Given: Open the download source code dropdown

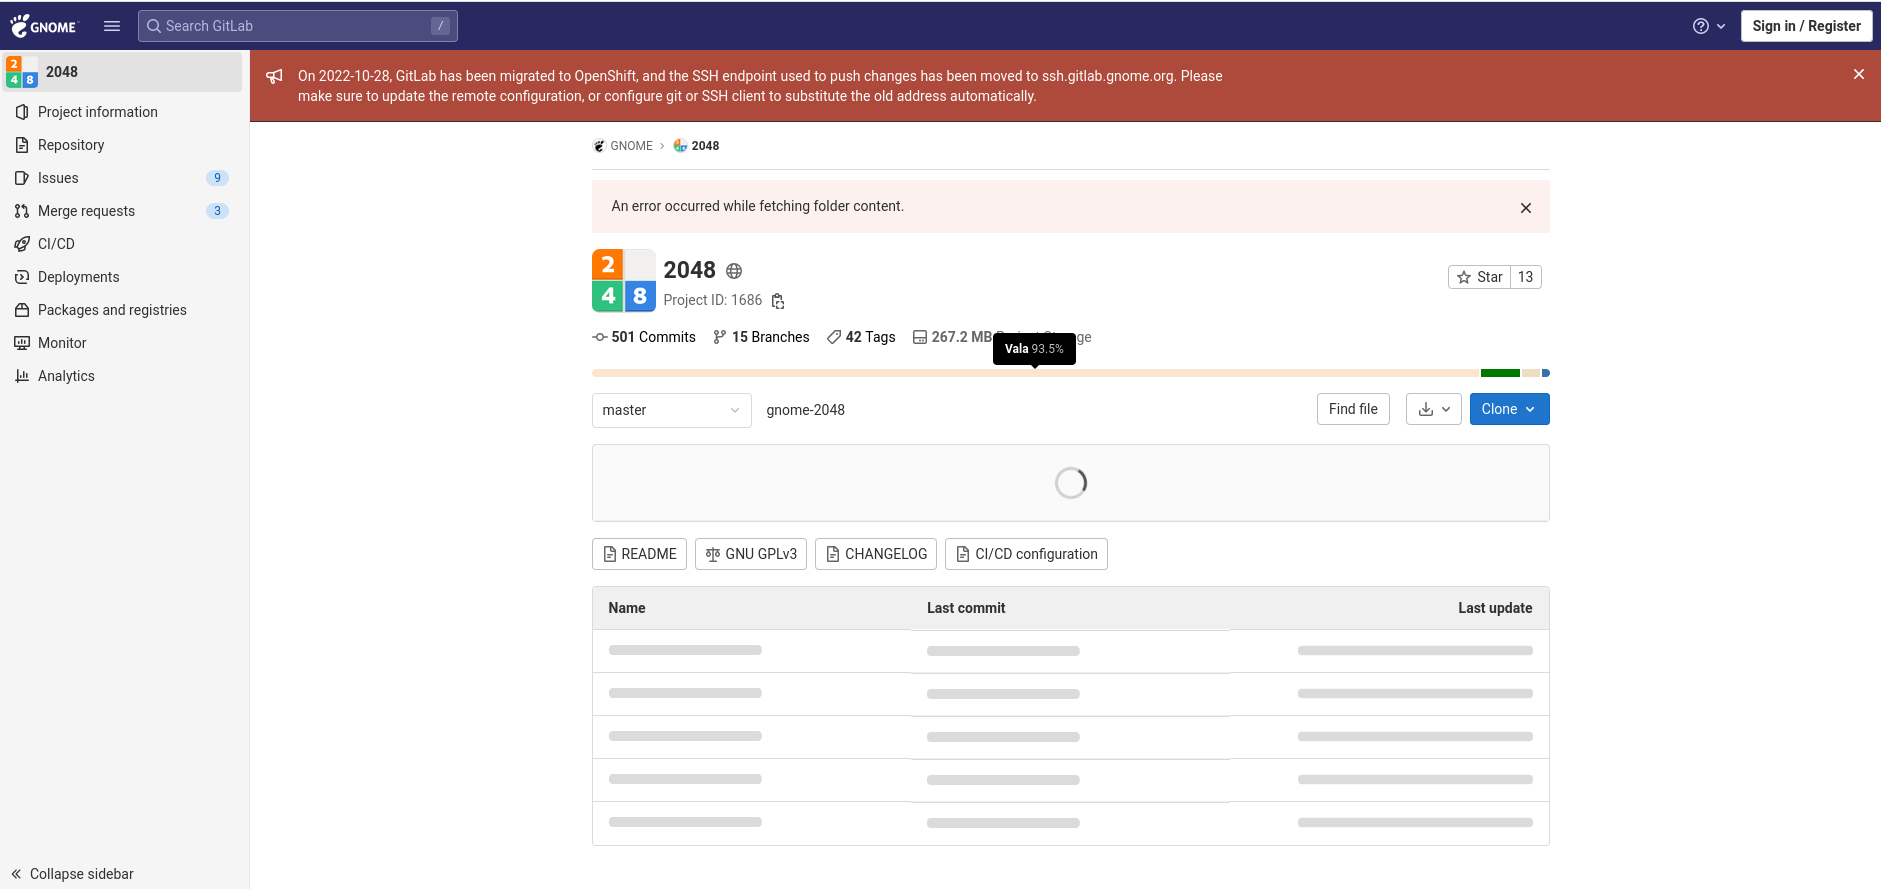Looking at the screenshot, I should 1434,409.
